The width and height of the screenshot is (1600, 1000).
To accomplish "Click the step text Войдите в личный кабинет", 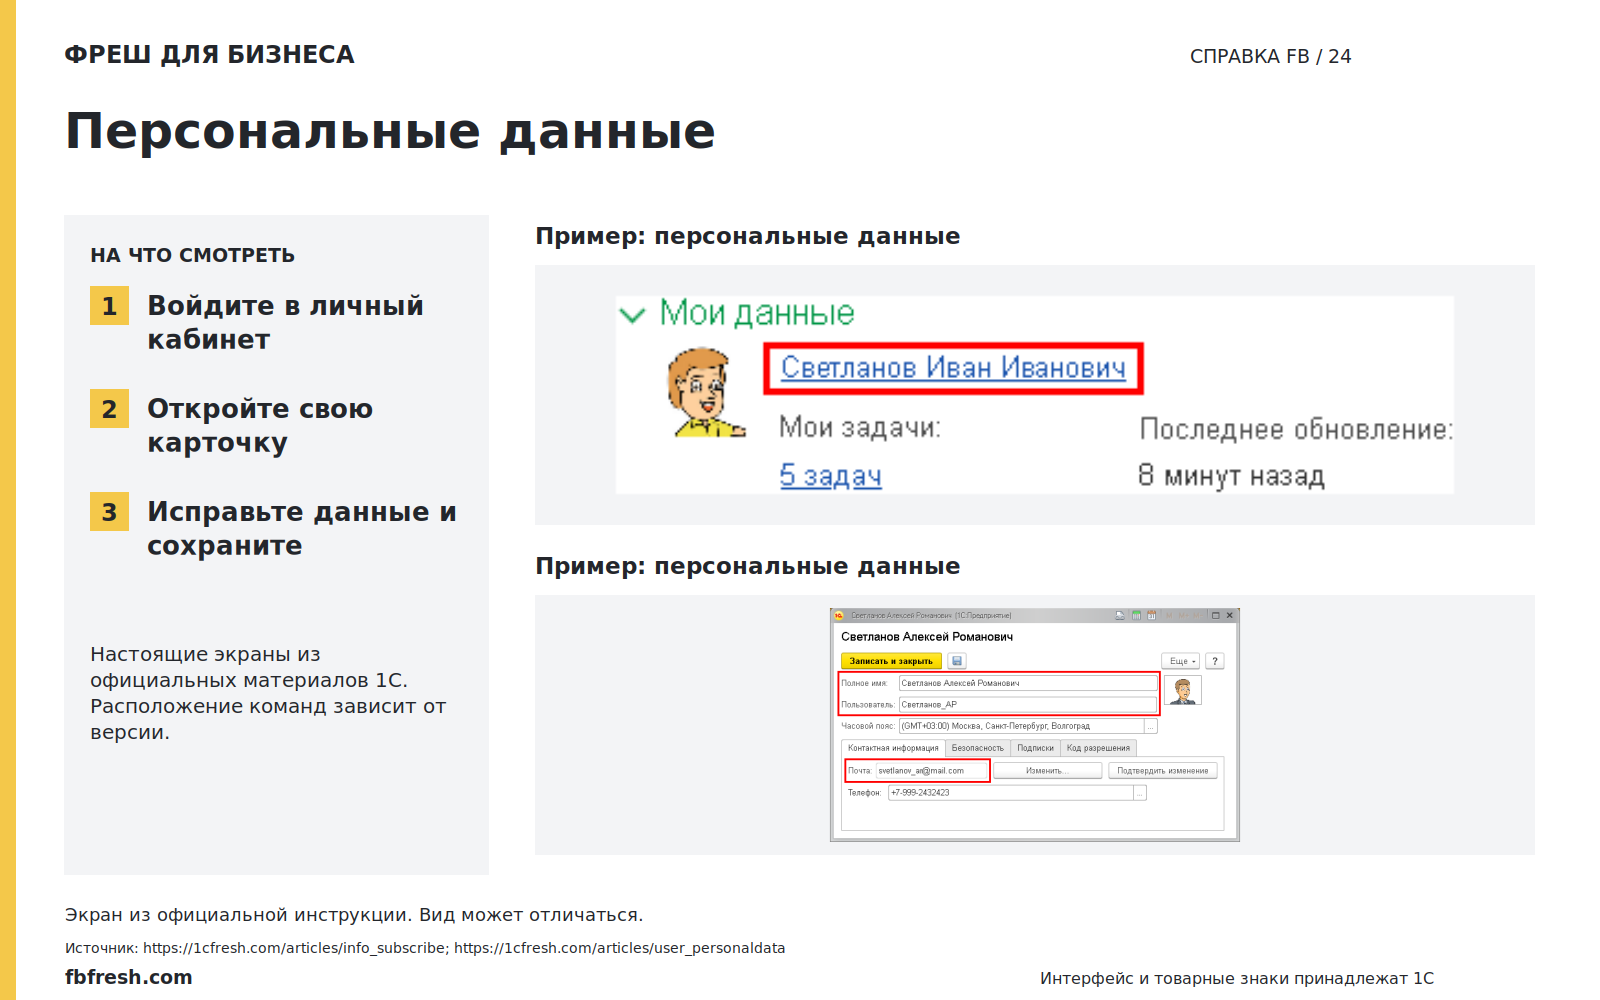I will 285,322.
